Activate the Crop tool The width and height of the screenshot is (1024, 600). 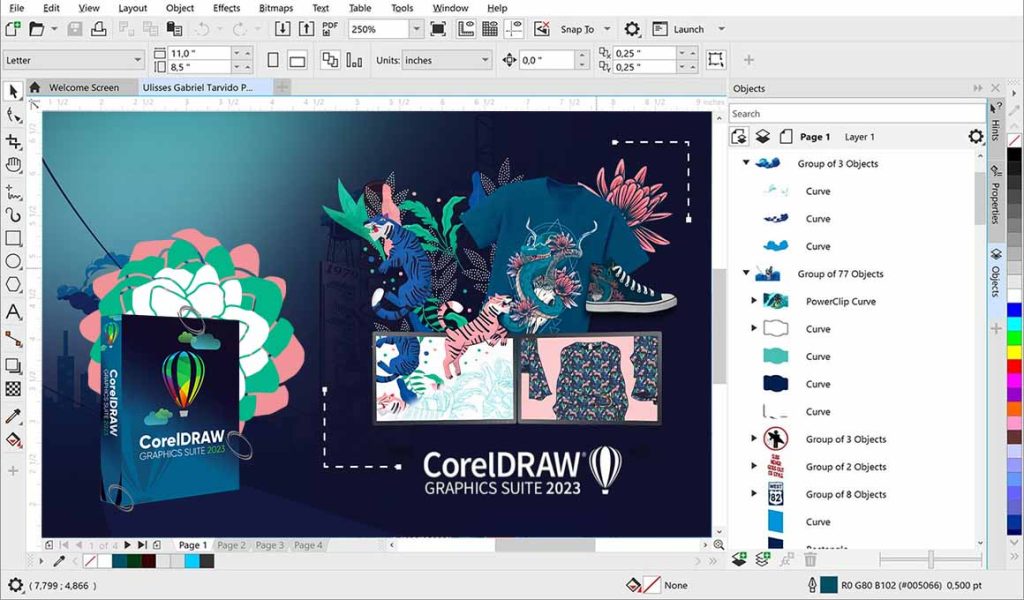[13, 141]
